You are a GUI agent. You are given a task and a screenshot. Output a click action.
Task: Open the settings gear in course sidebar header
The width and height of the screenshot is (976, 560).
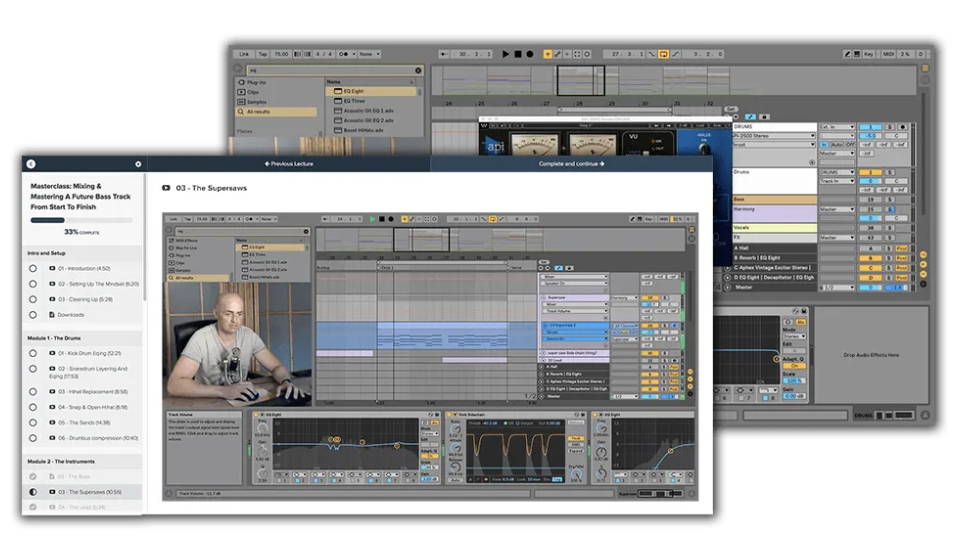pos(138,164)
